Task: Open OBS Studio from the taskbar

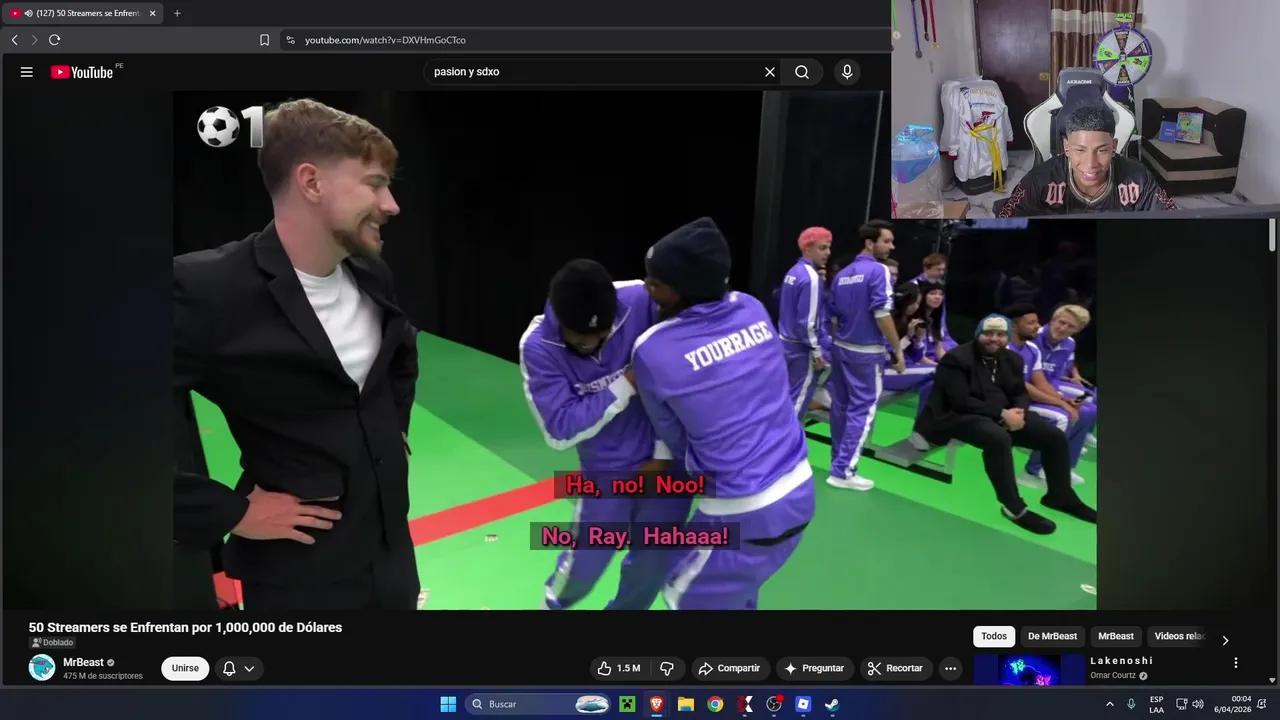Action: pyautogui.click(x=774, y=704)
